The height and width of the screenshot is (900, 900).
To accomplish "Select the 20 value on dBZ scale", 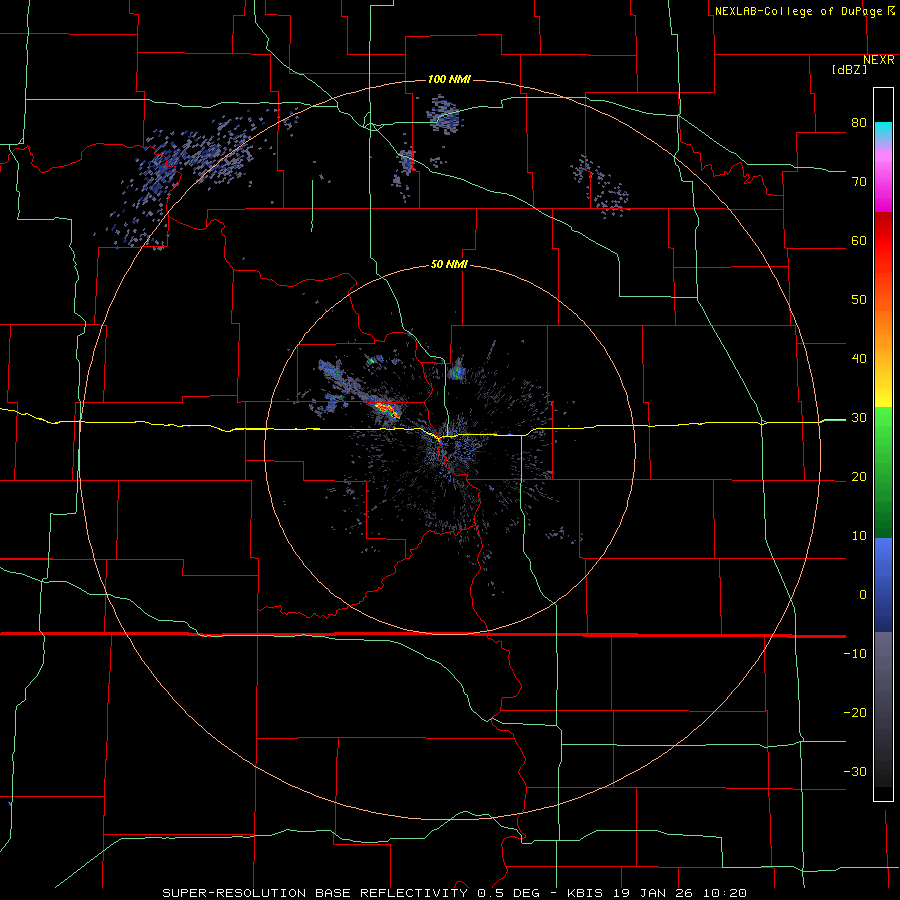I will 859,476.
